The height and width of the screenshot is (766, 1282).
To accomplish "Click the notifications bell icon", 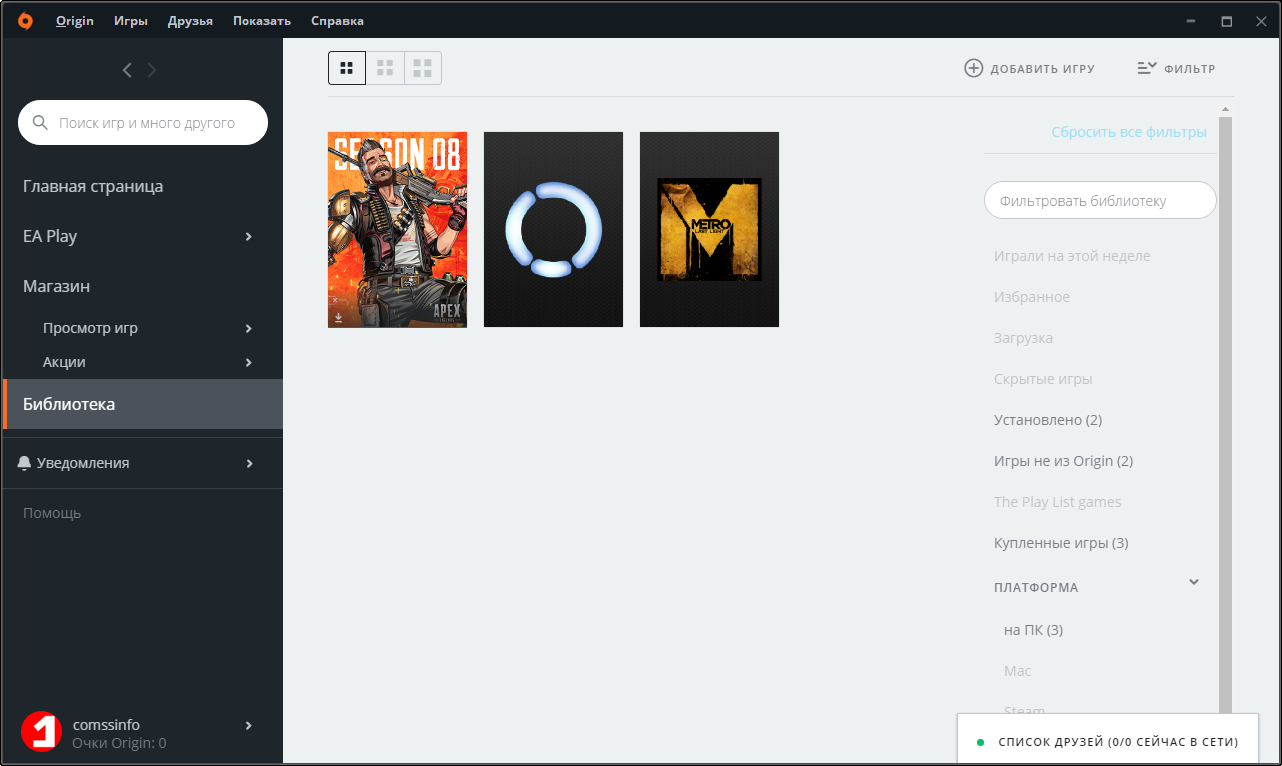I will (25, 463).
